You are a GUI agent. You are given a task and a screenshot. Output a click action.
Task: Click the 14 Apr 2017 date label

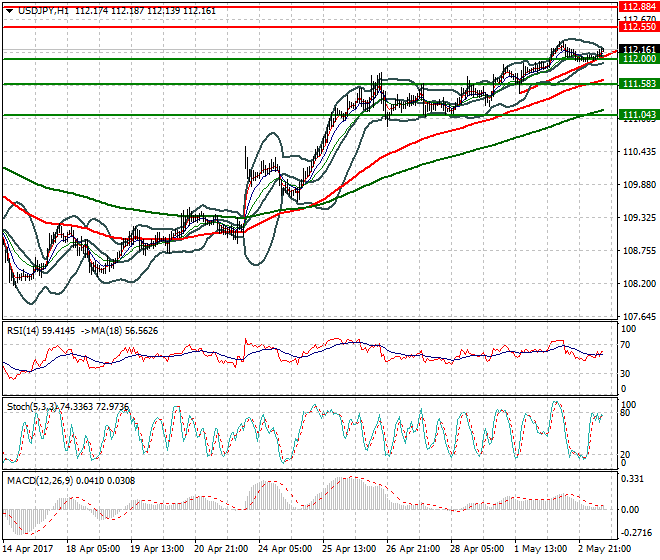(28, 549)
